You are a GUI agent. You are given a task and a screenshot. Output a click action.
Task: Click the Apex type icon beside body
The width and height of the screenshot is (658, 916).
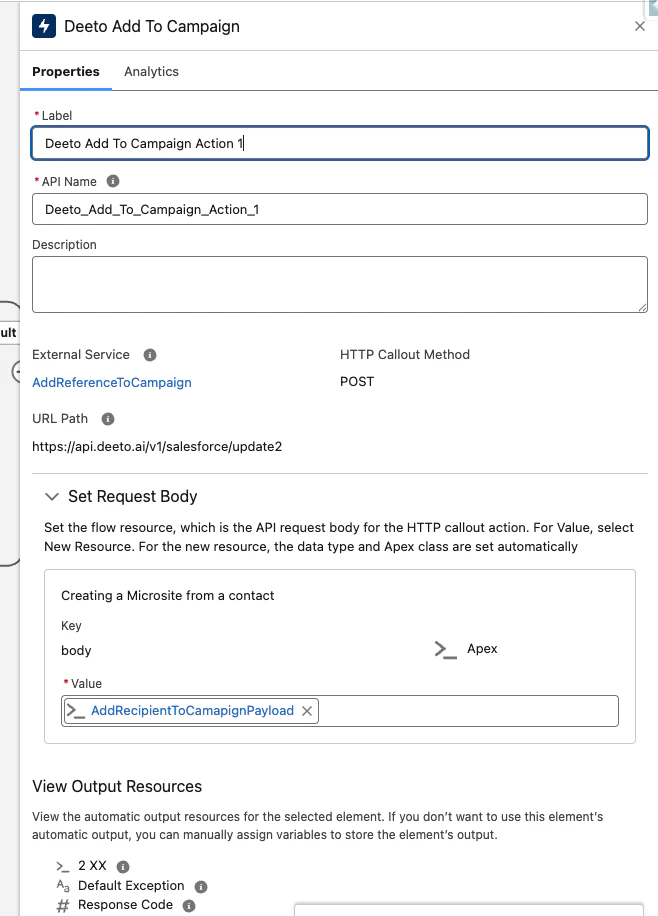445,650
